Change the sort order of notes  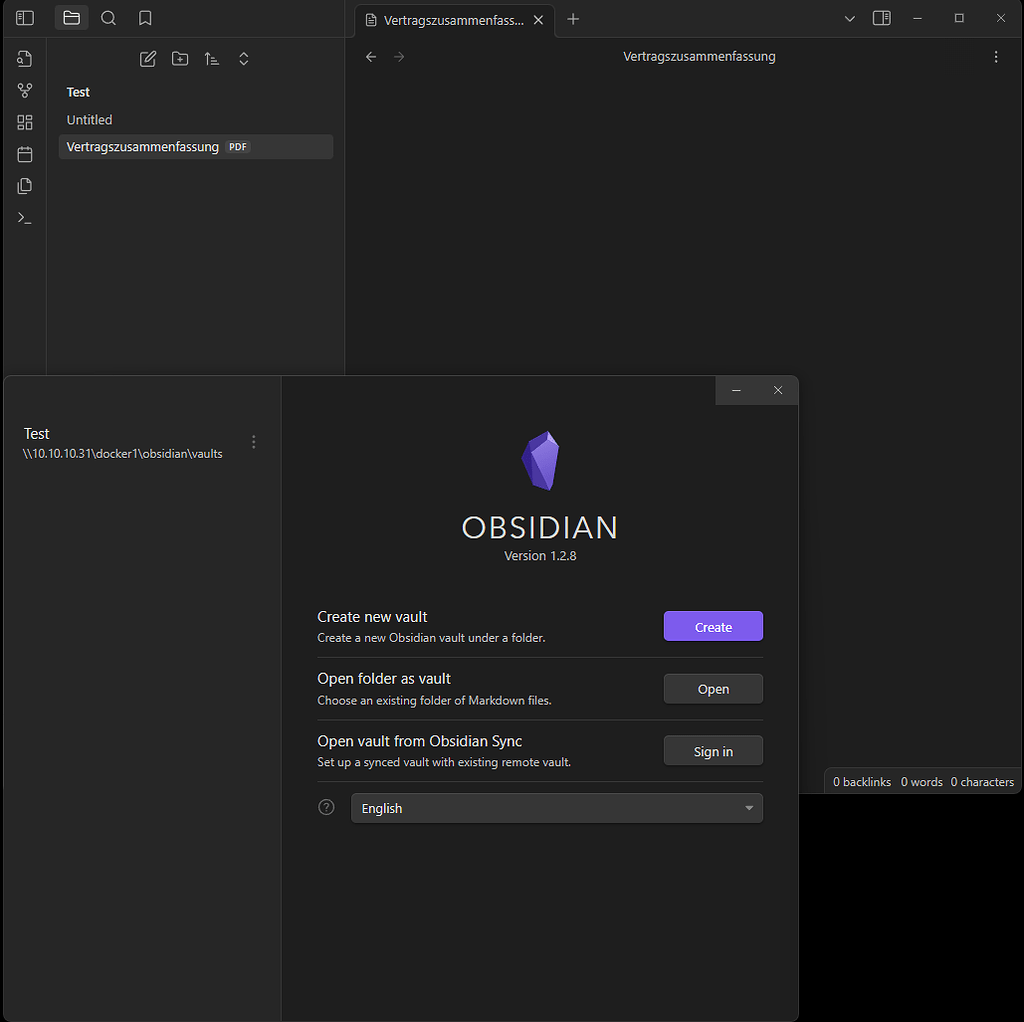211,59
